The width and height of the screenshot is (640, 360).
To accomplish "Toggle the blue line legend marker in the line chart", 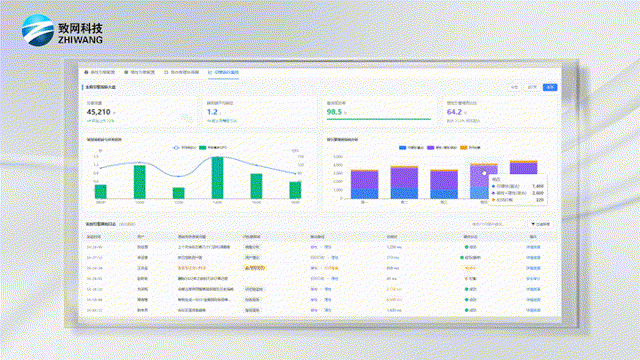I will click(176, 148).
